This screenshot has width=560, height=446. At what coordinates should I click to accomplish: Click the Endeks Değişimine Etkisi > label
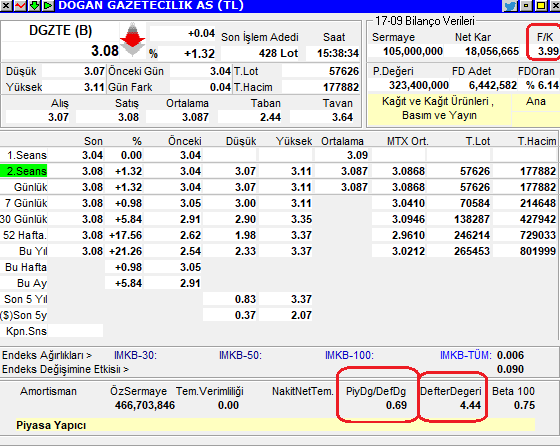tap(65, 369)
